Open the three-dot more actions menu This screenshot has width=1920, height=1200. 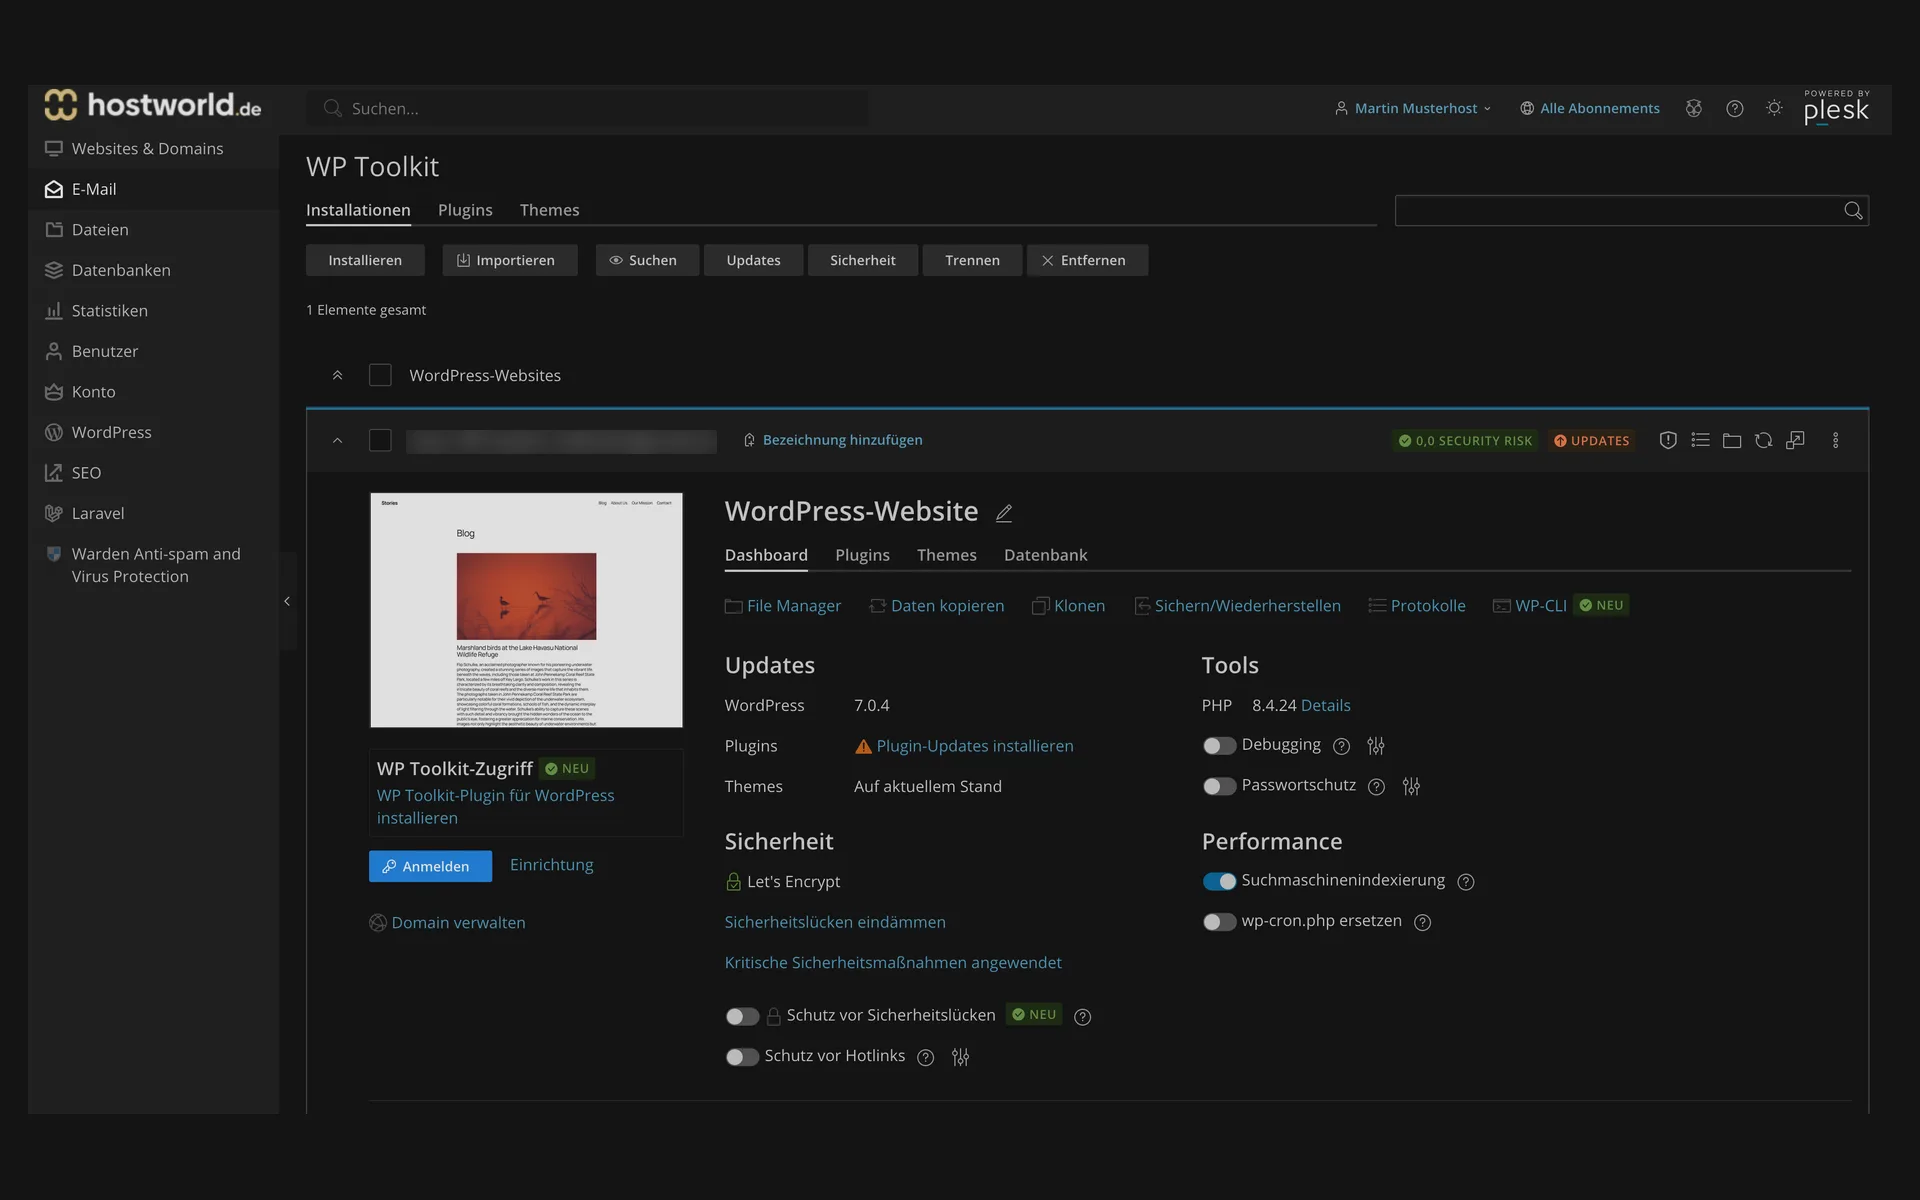1835,440
